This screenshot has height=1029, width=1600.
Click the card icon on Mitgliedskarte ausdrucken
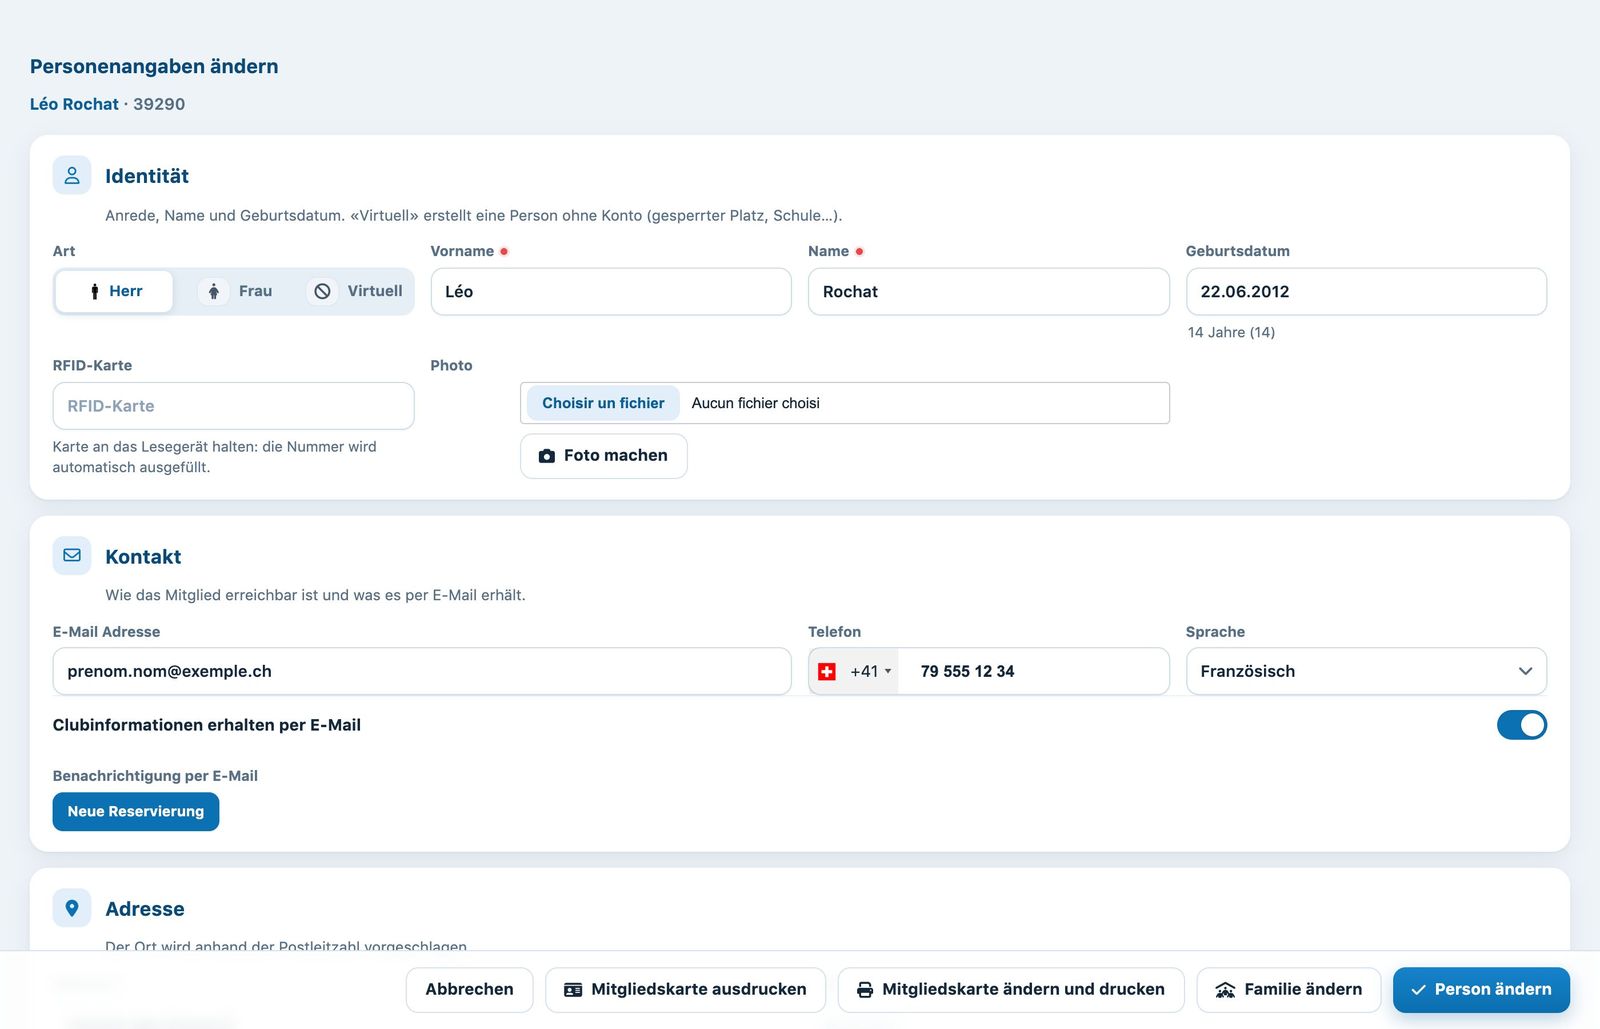pos(573,990)
